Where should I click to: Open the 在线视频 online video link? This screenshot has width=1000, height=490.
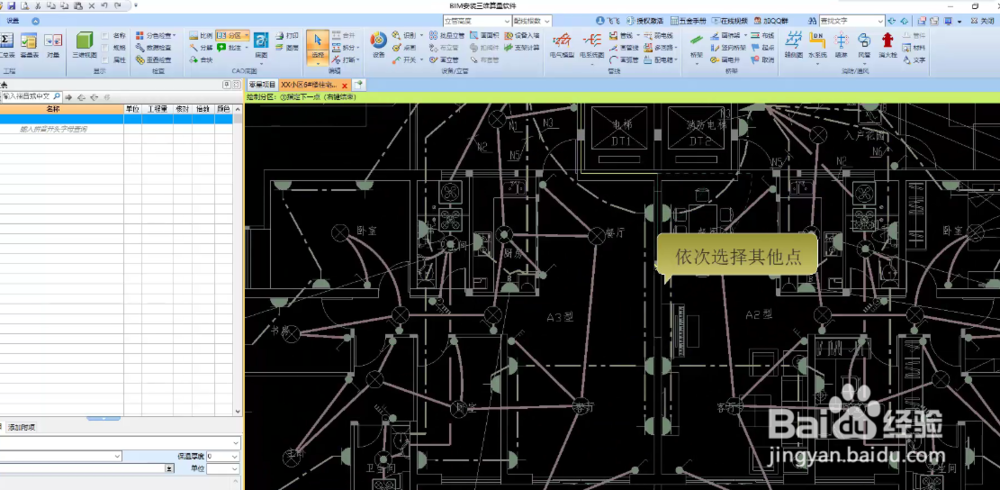(x=730, y=21)
